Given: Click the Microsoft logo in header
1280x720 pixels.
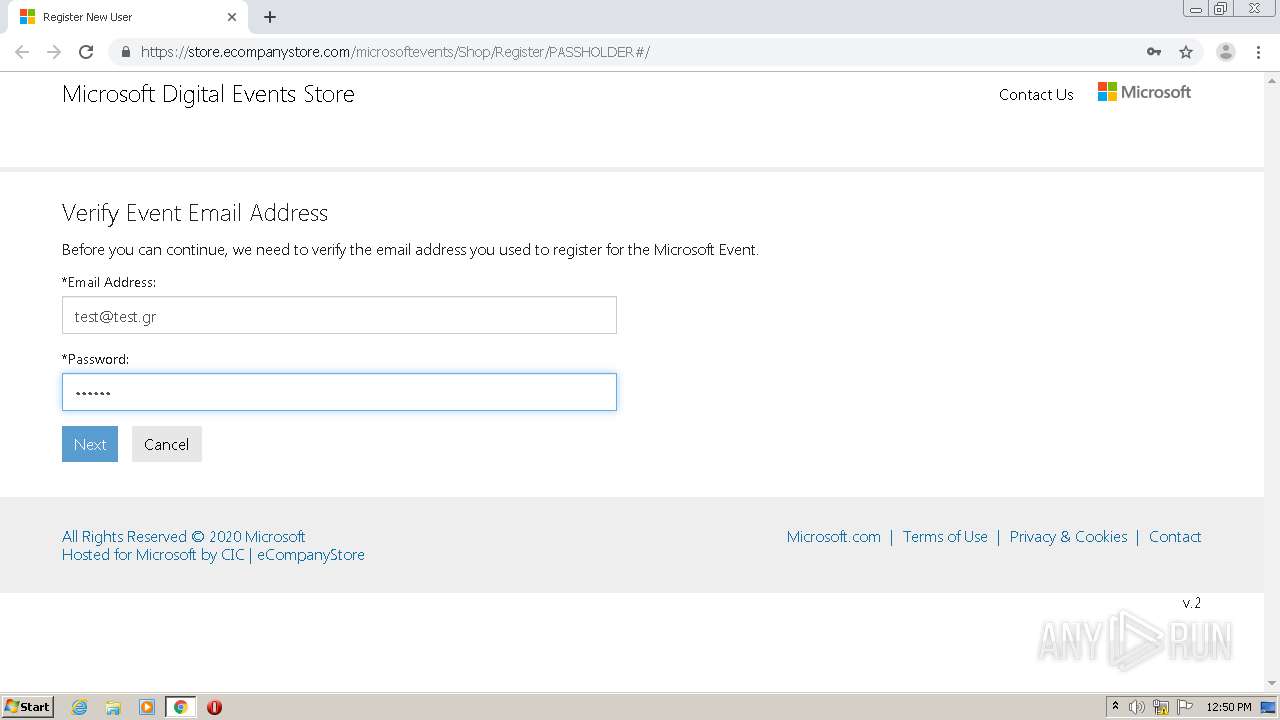Looking at the screenshot, I should coord(1144,92).
